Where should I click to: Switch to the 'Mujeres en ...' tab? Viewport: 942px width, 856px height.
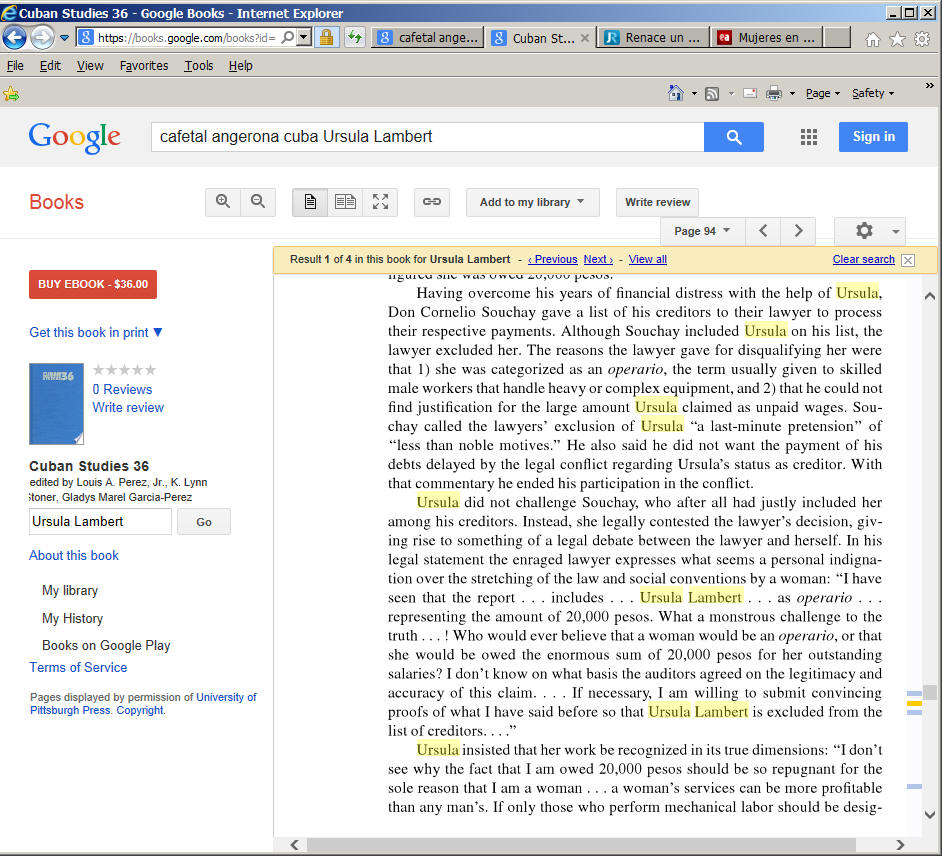[767, 38]
